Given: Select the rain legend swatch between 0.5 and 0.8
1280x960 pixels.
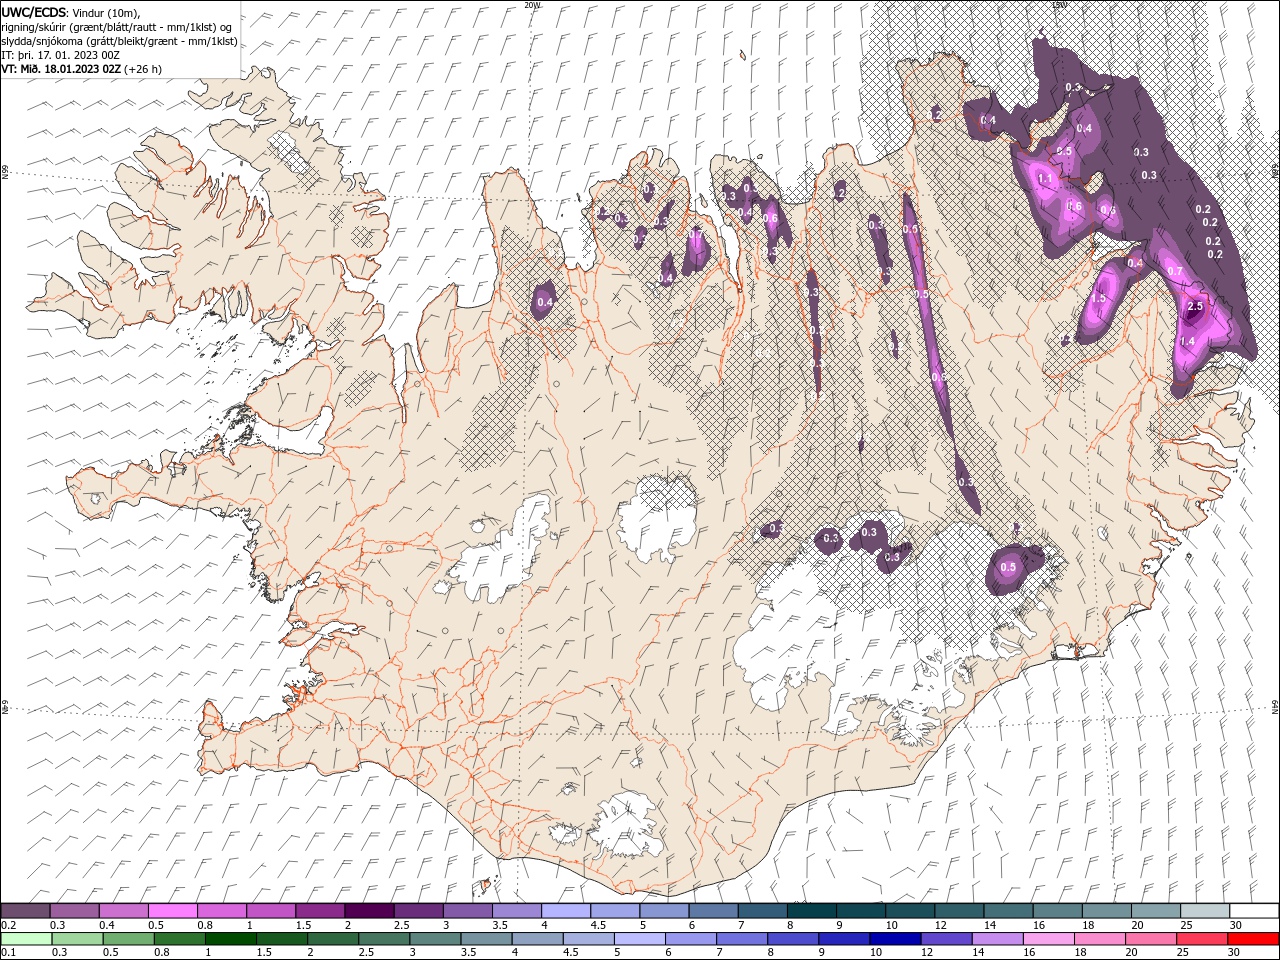Looking at the screenshot, I should (129, 939).
